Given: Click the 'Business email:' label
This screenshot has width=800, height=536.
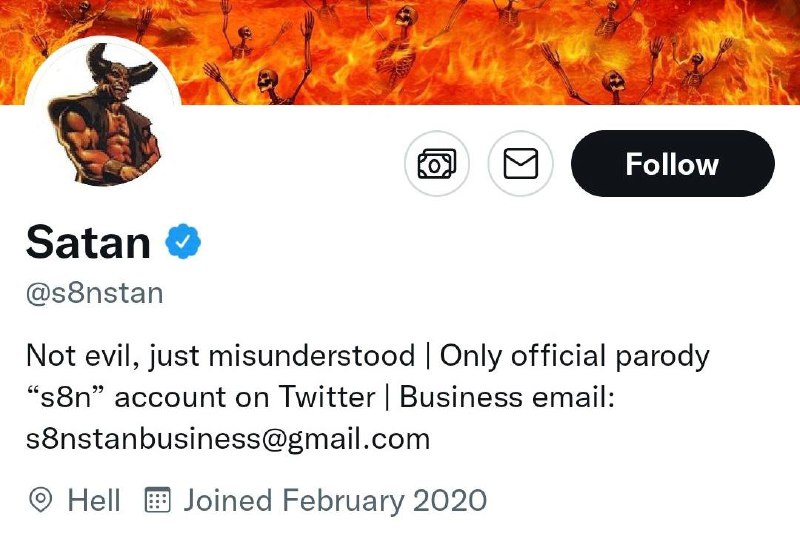Looking at the screenshot, I should coord(507,397).
